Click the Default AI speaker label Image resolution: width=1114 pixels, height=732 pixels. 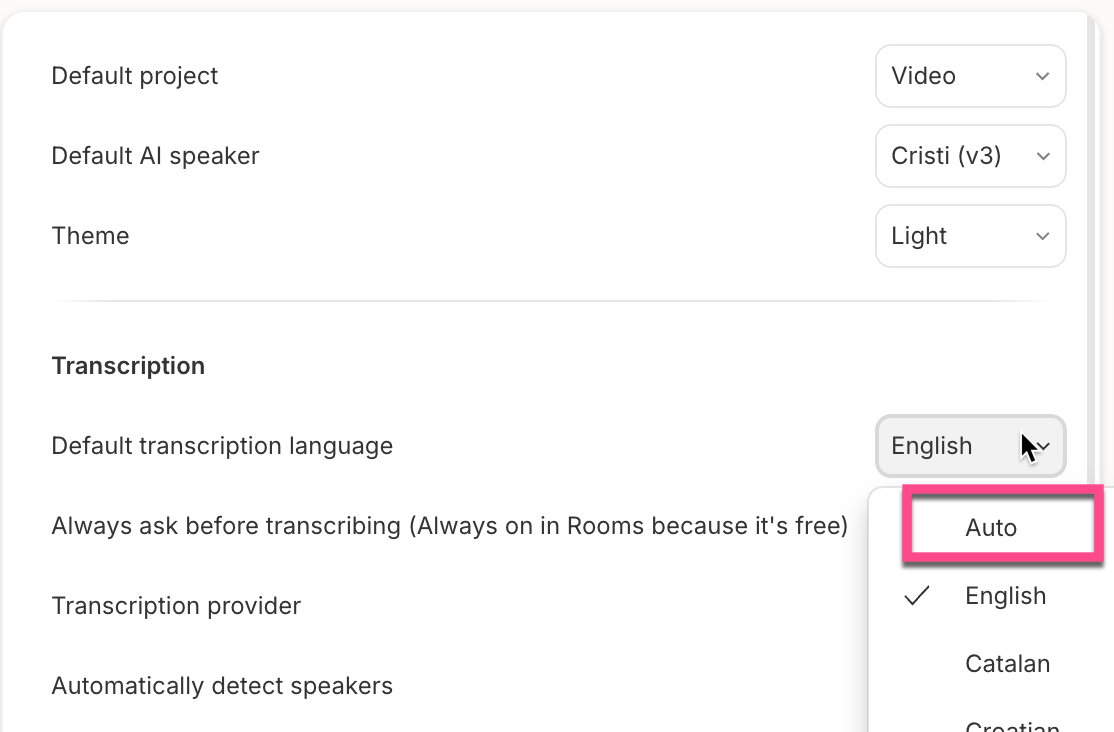tap(155, 156)
